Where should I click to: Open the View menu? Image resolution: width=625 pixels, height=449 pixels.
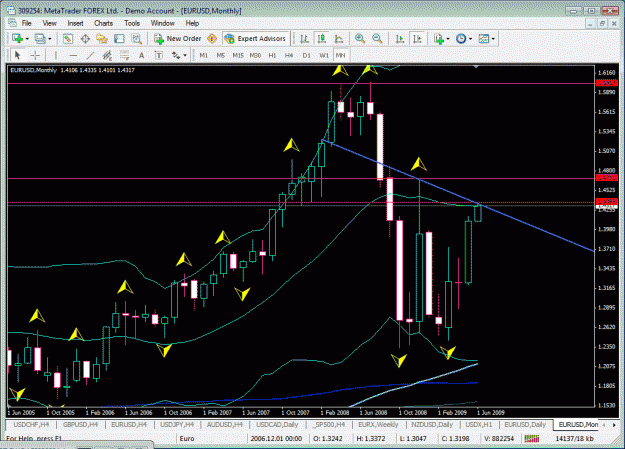pyautogui.click(x=49, y=23)
